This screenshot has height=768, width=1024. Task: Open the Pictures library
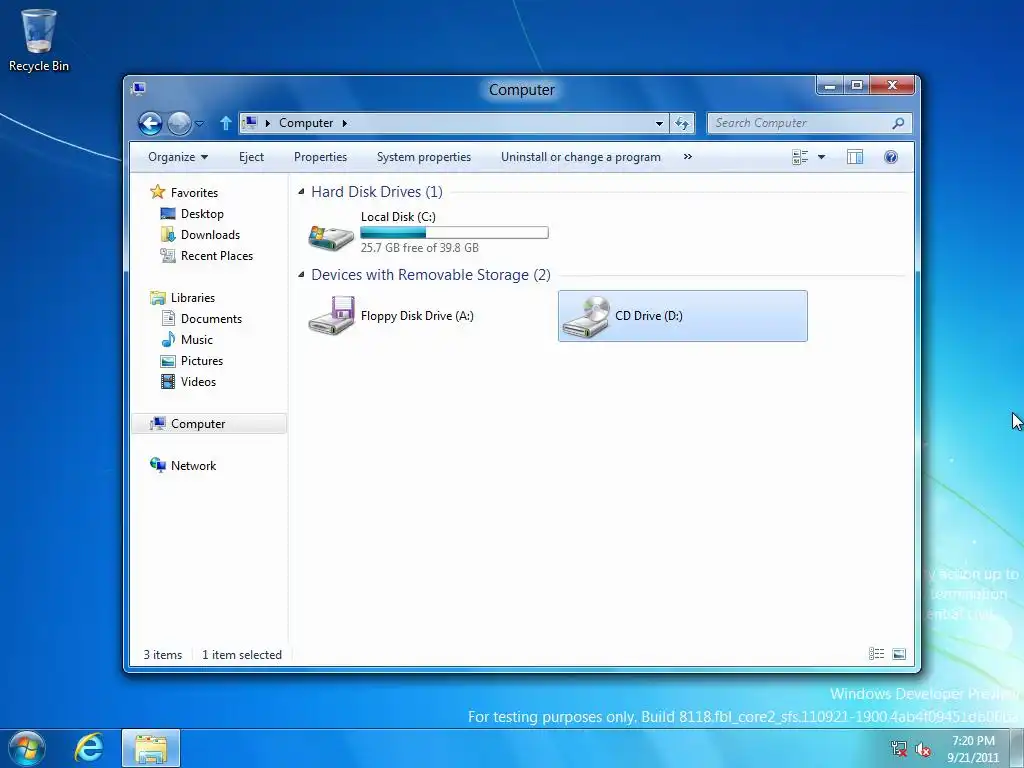pos(202,360)
